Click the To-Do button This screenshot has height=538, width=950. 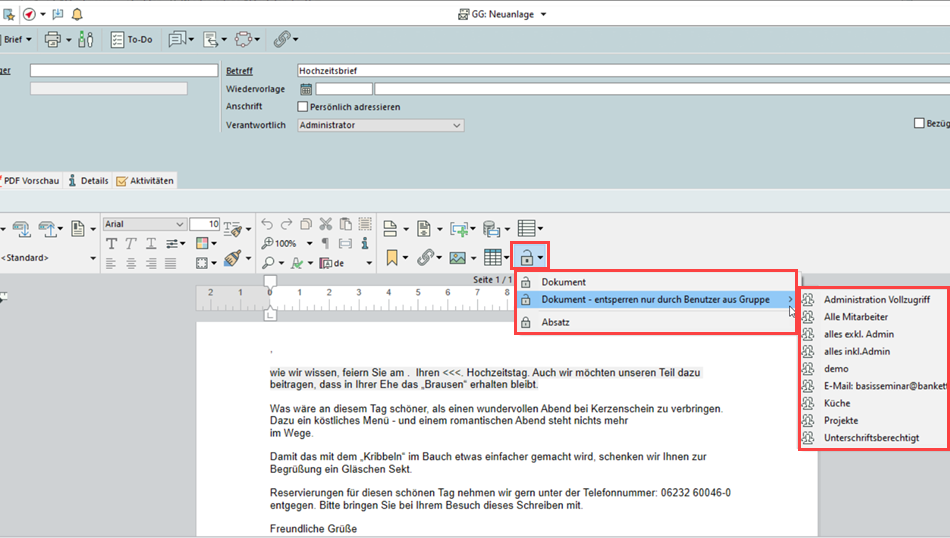coord(130,39)
